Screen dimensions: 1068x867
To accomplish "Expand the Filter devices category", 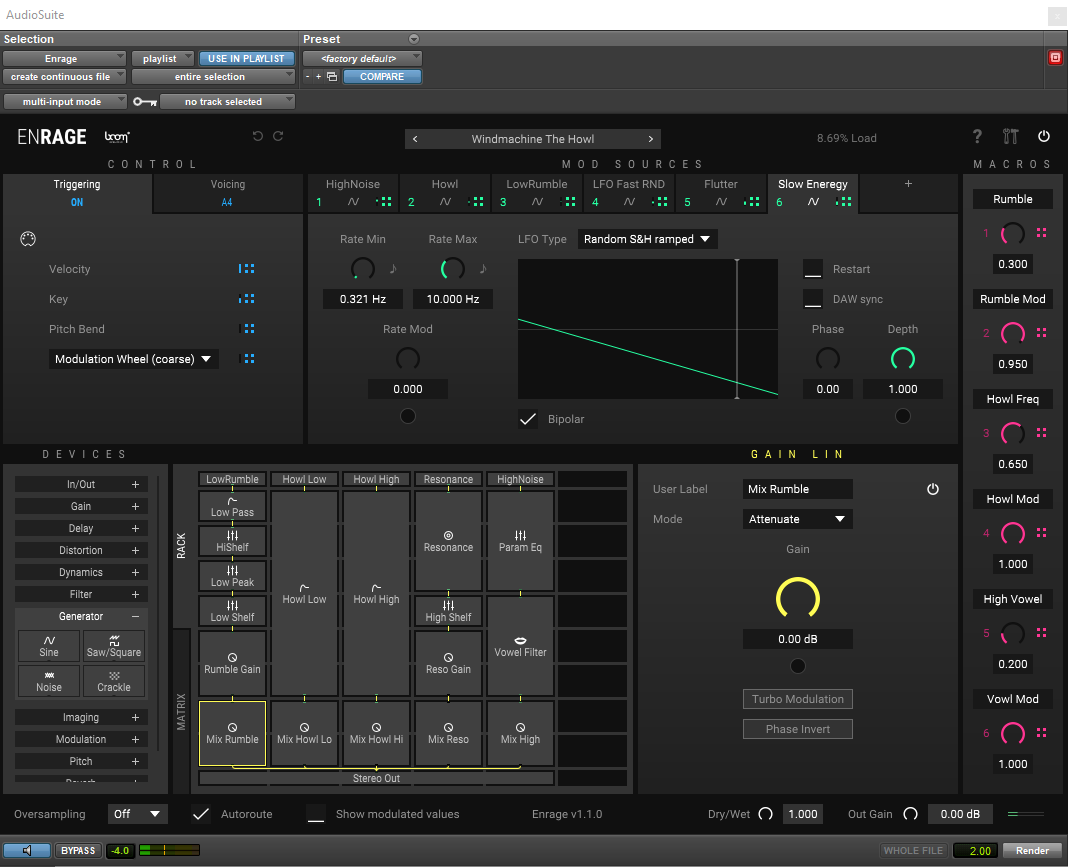I will 81,594.
